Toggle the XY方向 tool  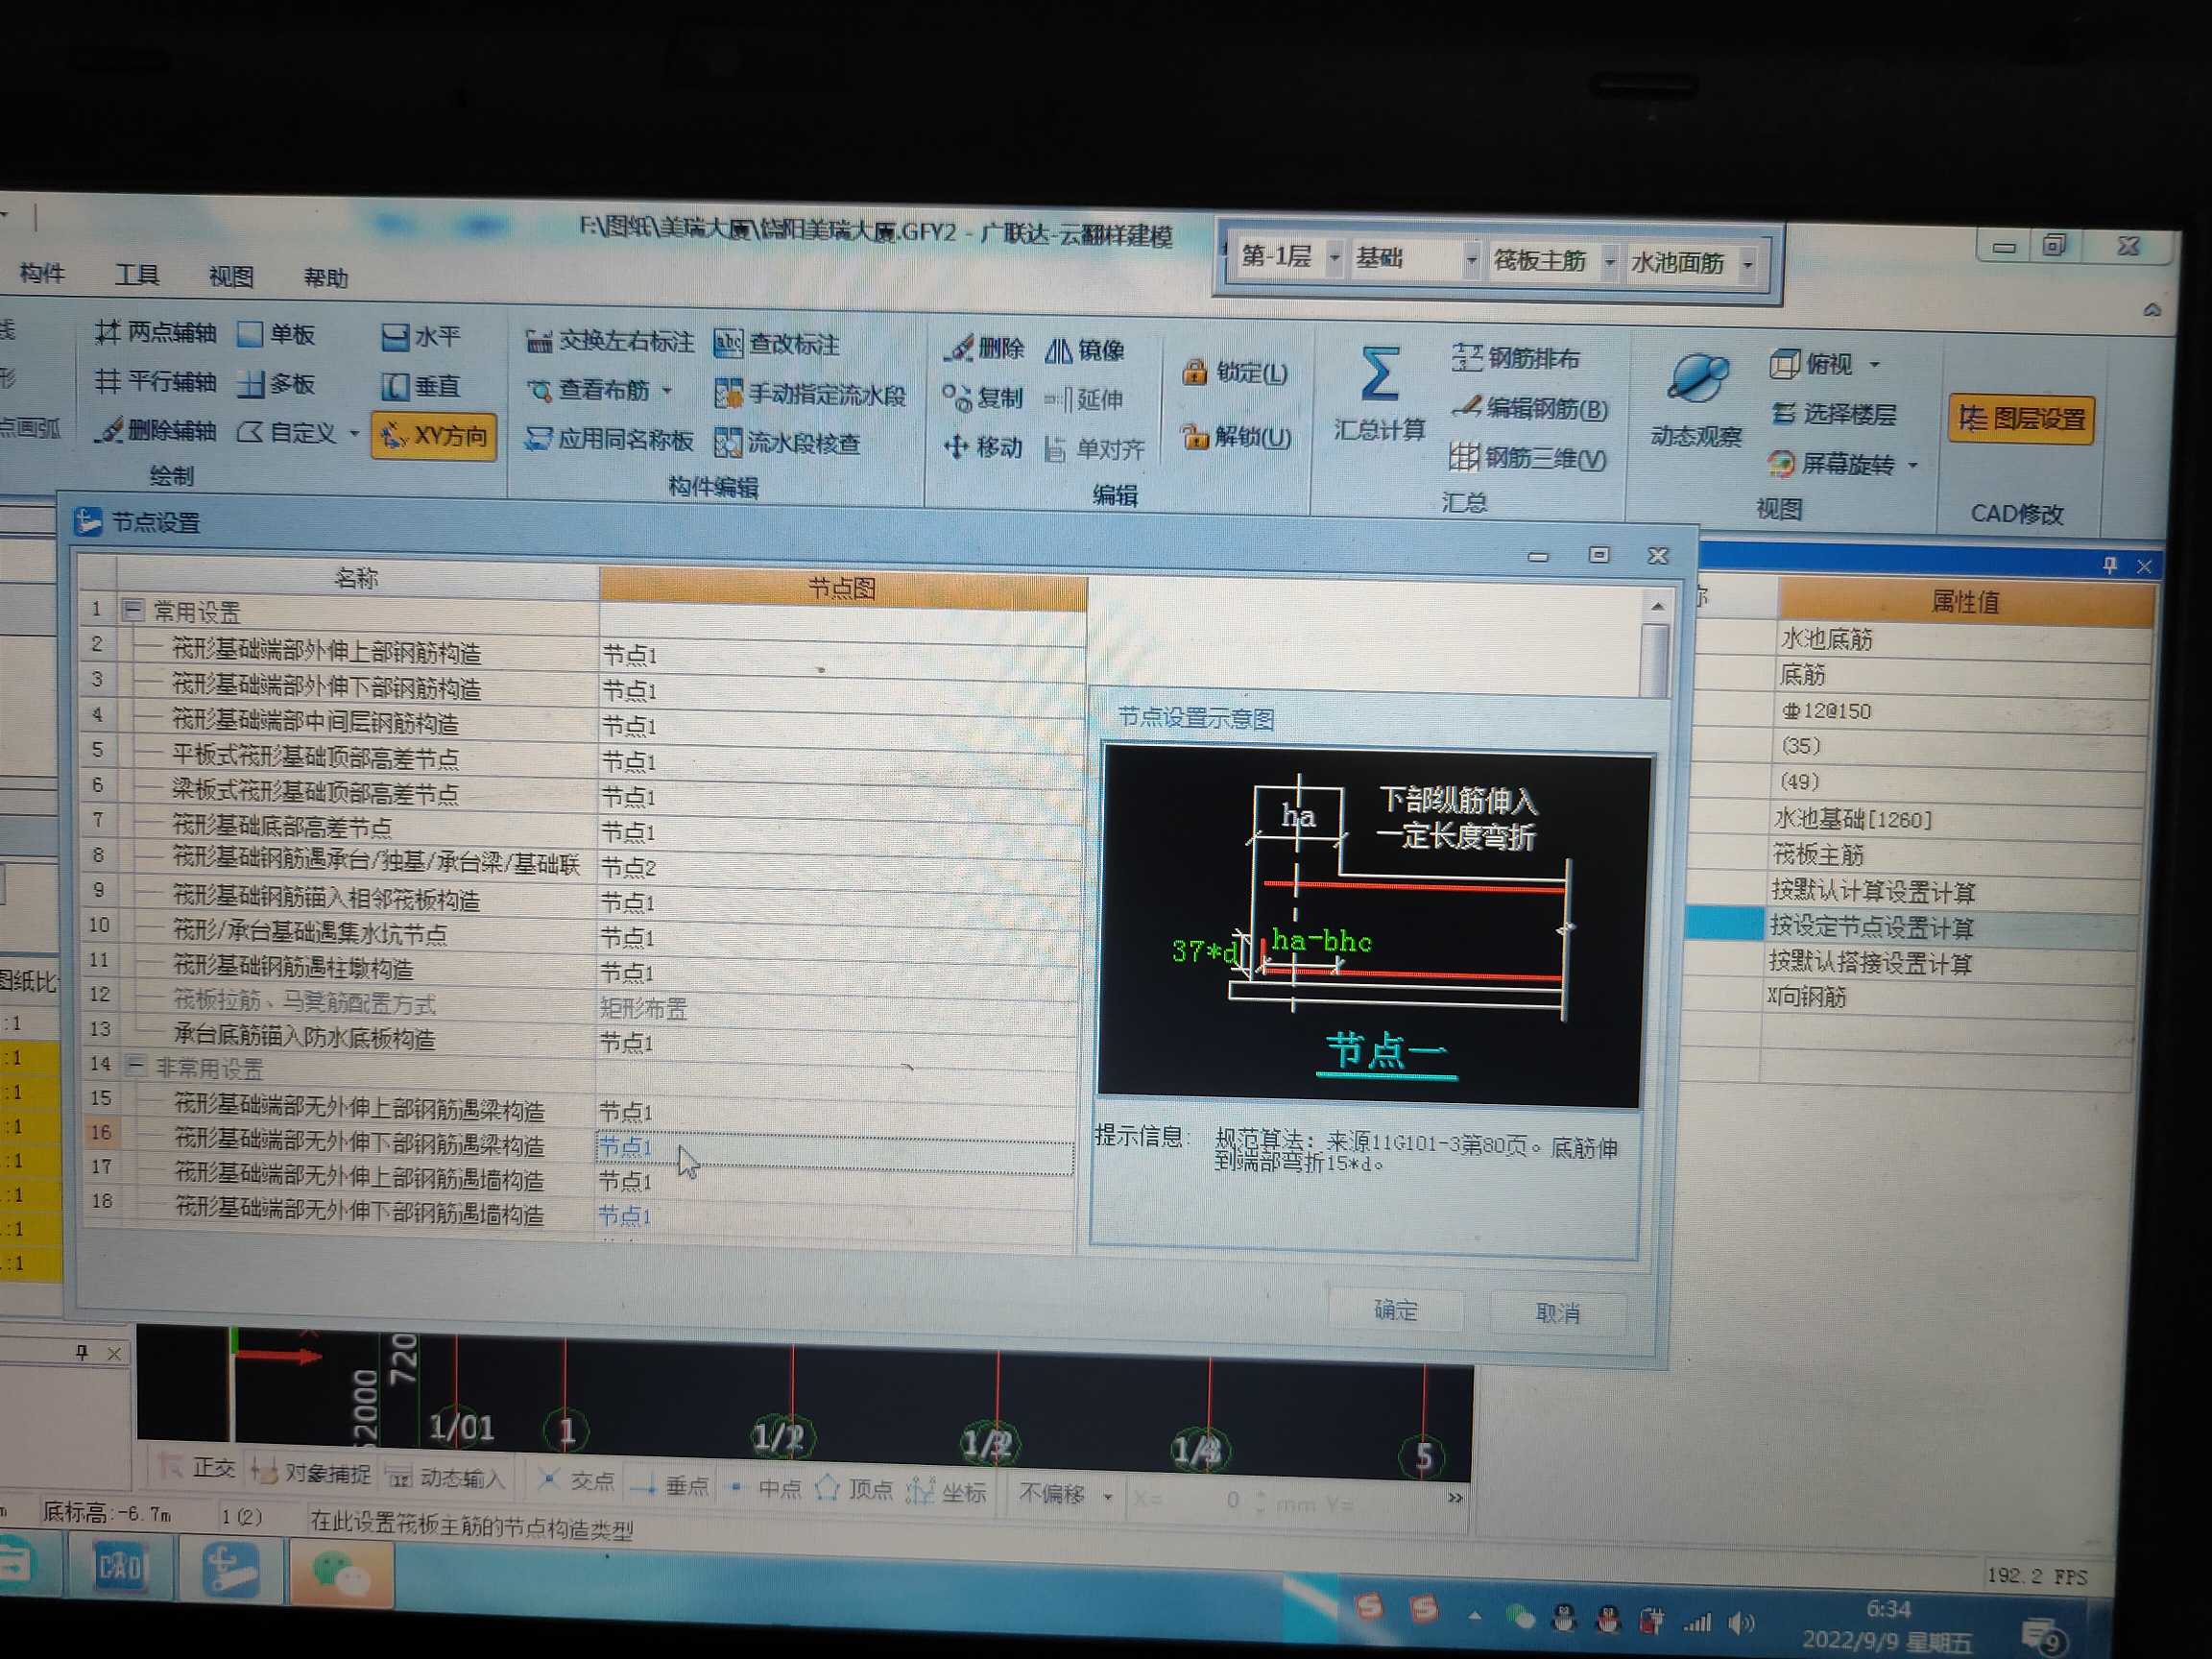(x=434, y=436)
